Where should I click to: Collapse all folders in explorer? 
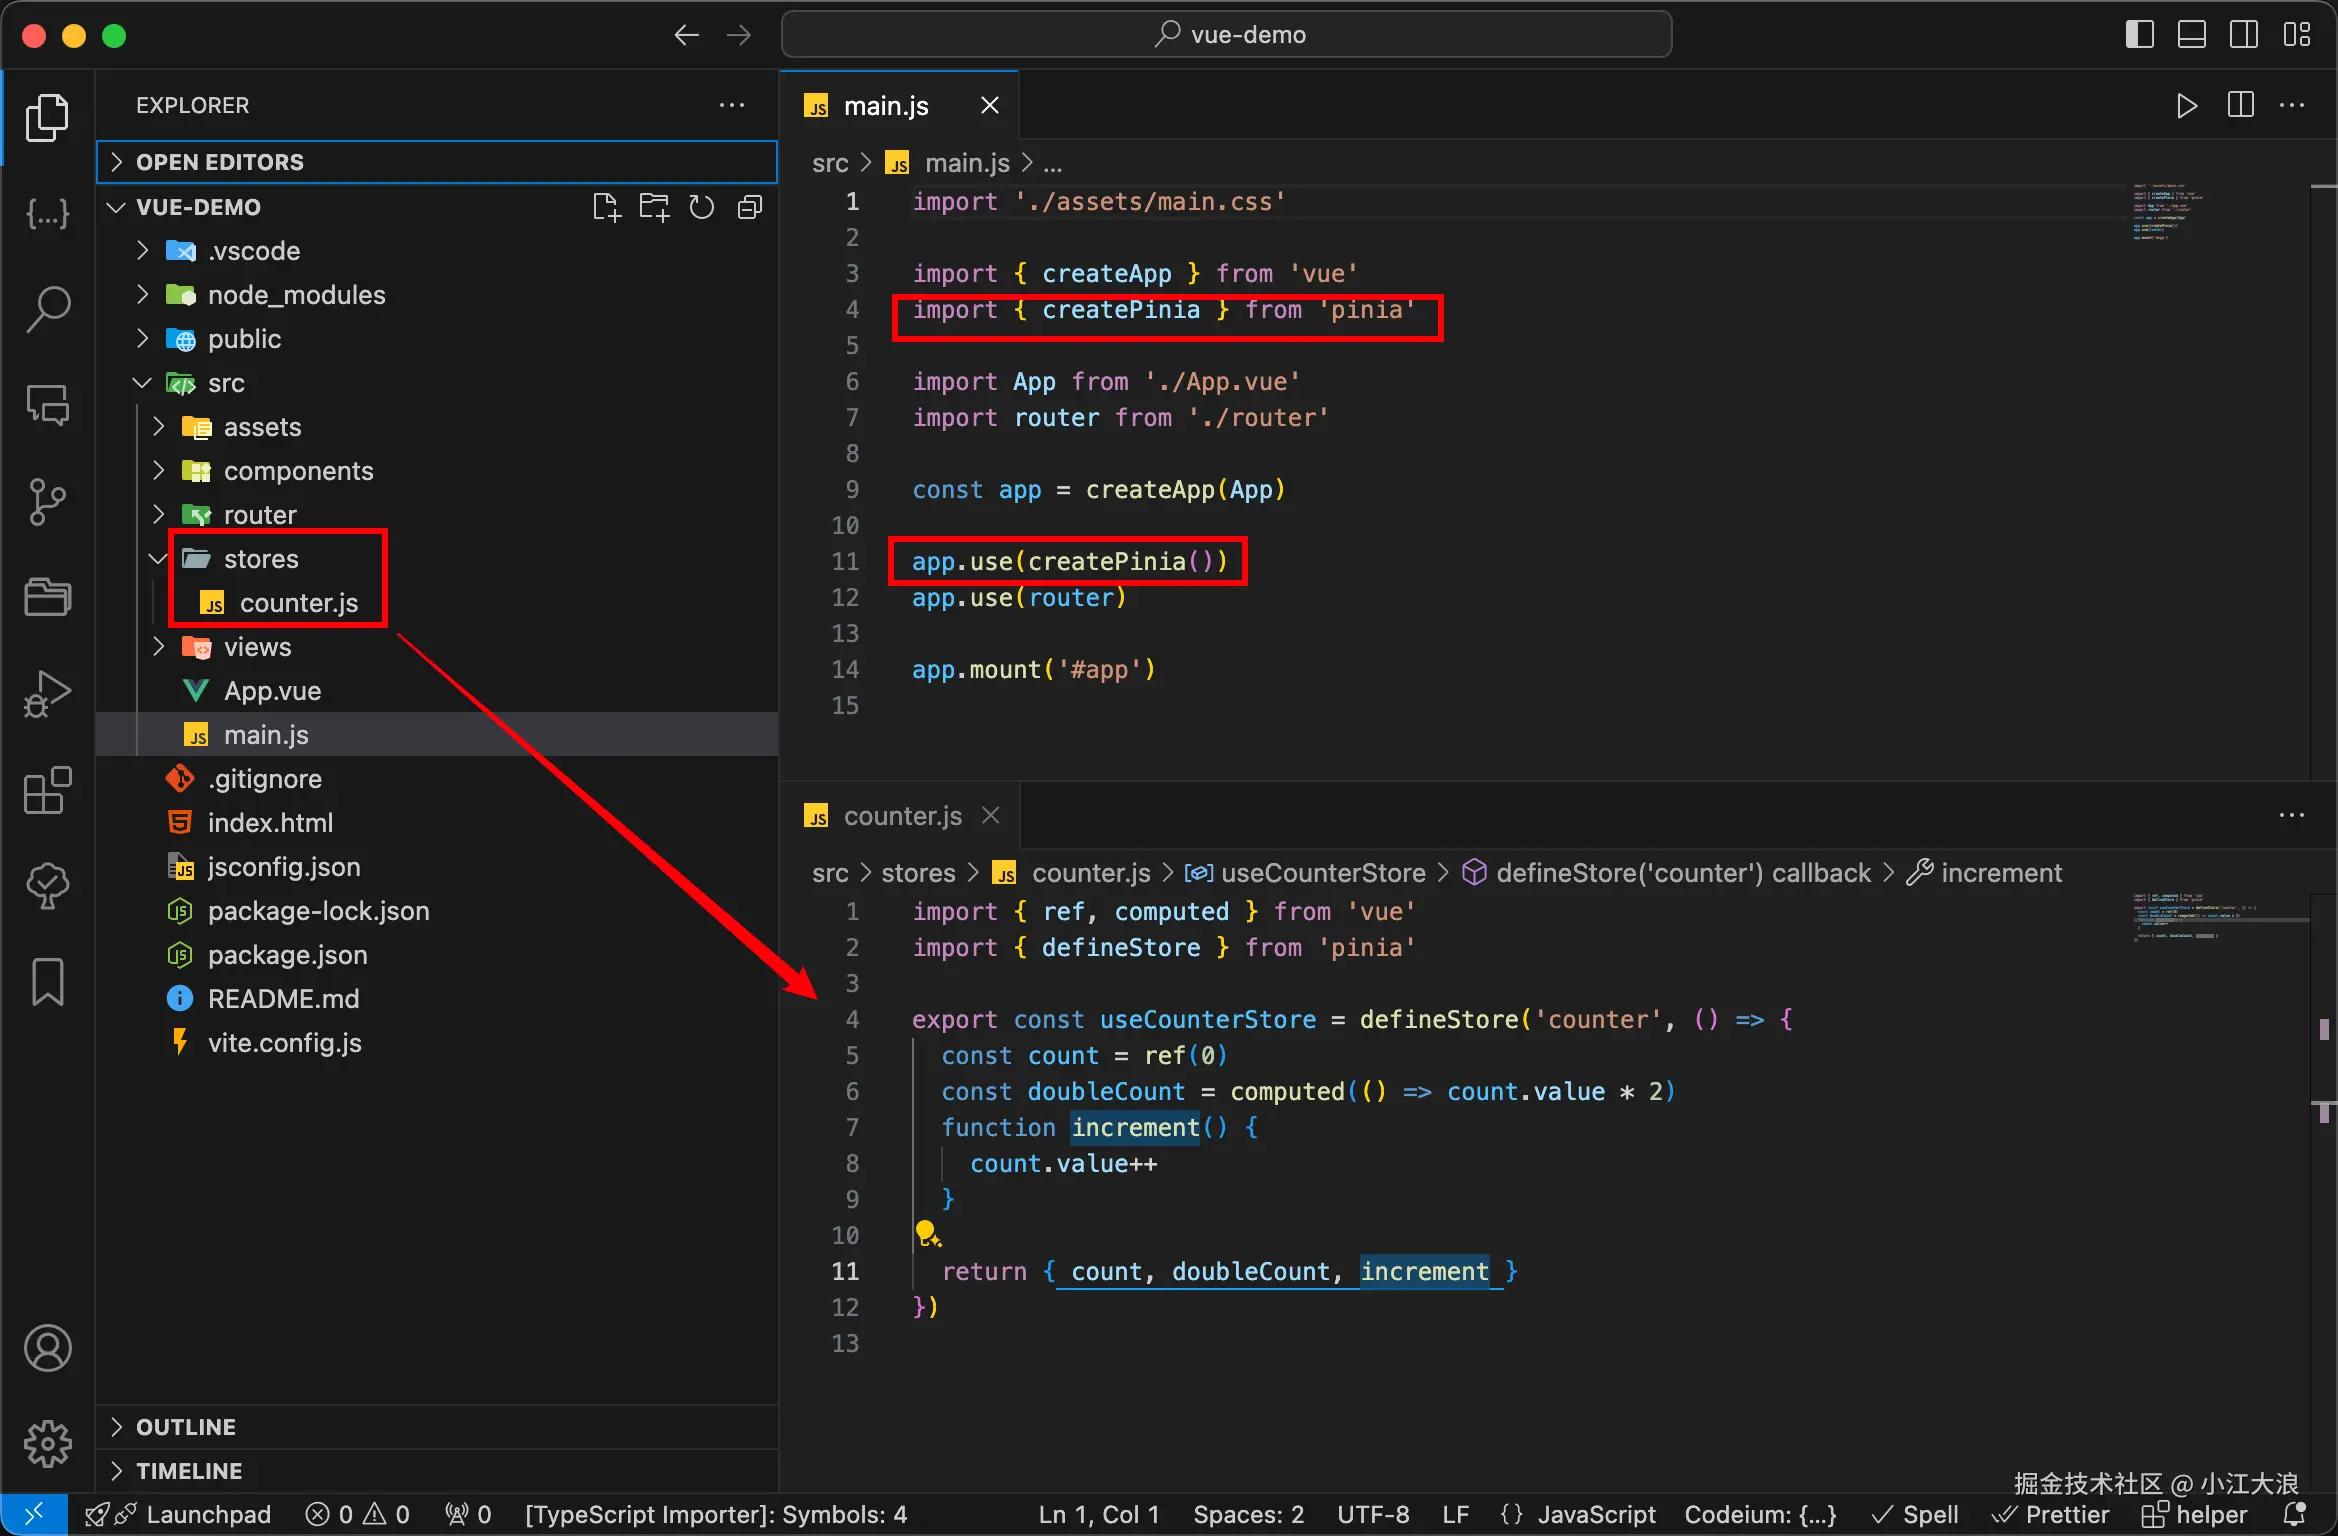click(x=750, y=207)
